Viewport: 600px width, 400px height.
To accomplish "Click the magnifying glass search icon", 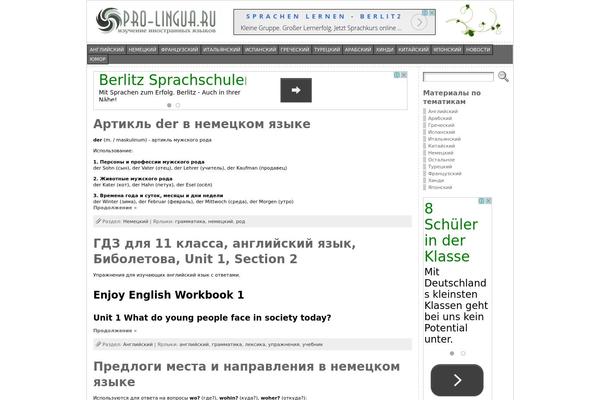I will point(503,77).
